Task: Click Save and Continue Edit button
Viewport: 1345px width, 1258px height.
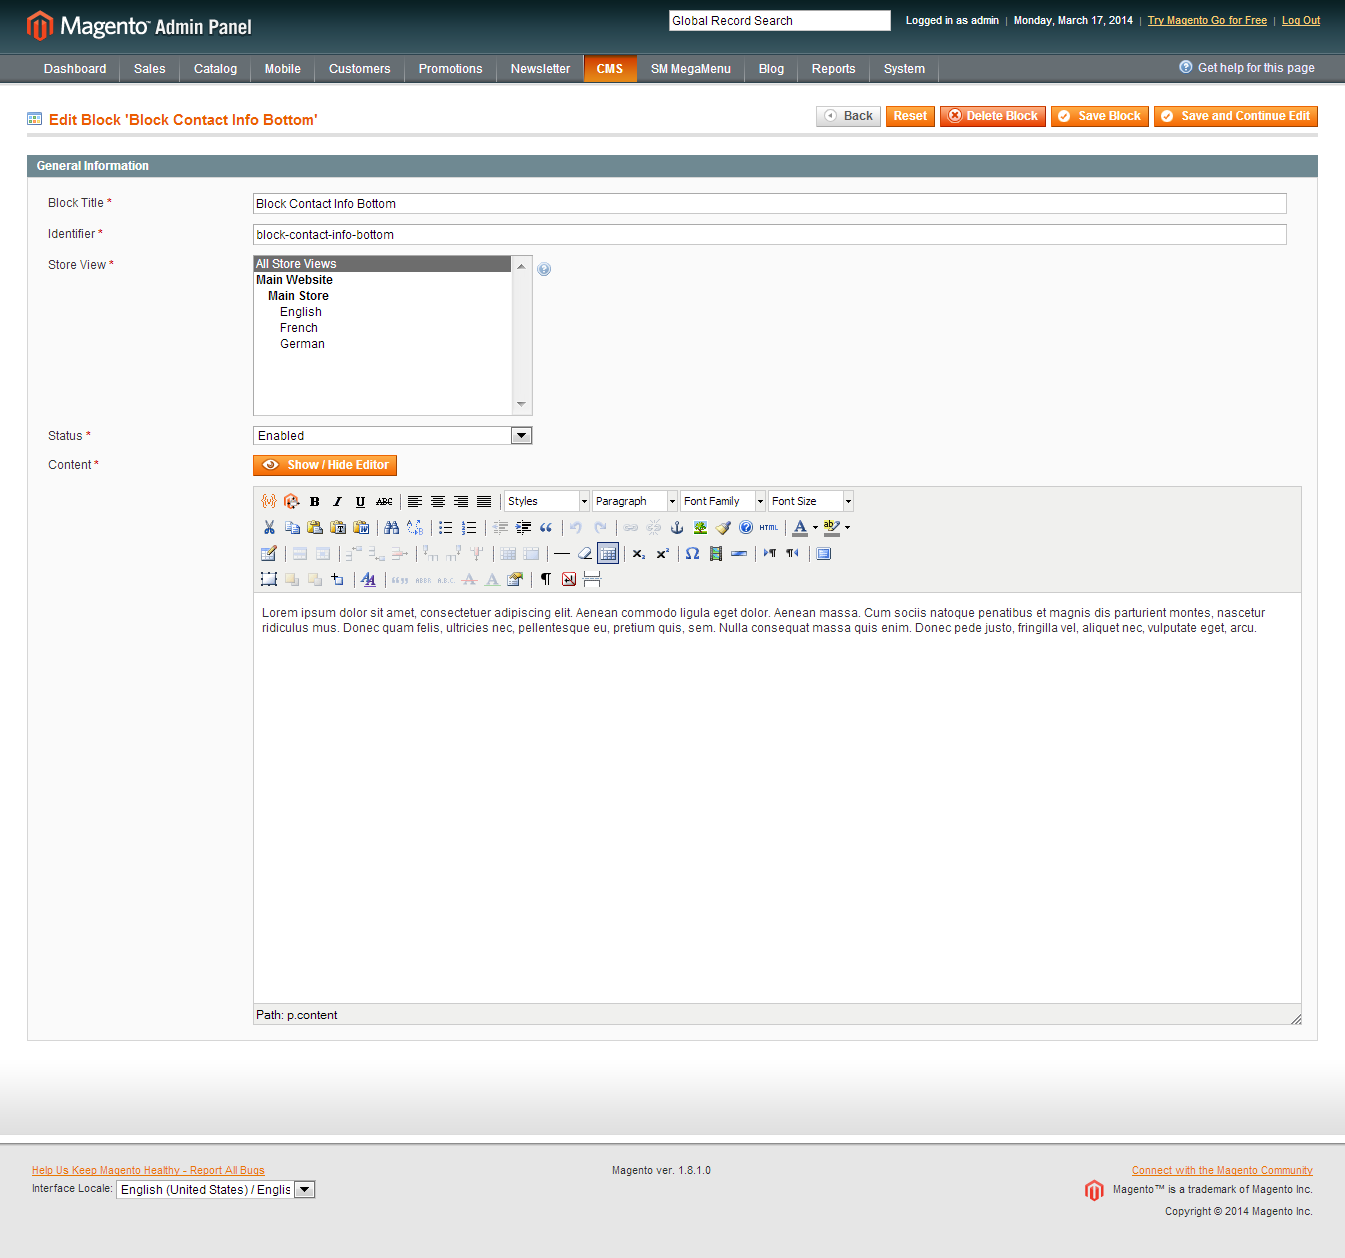Action: point(1236,116)
